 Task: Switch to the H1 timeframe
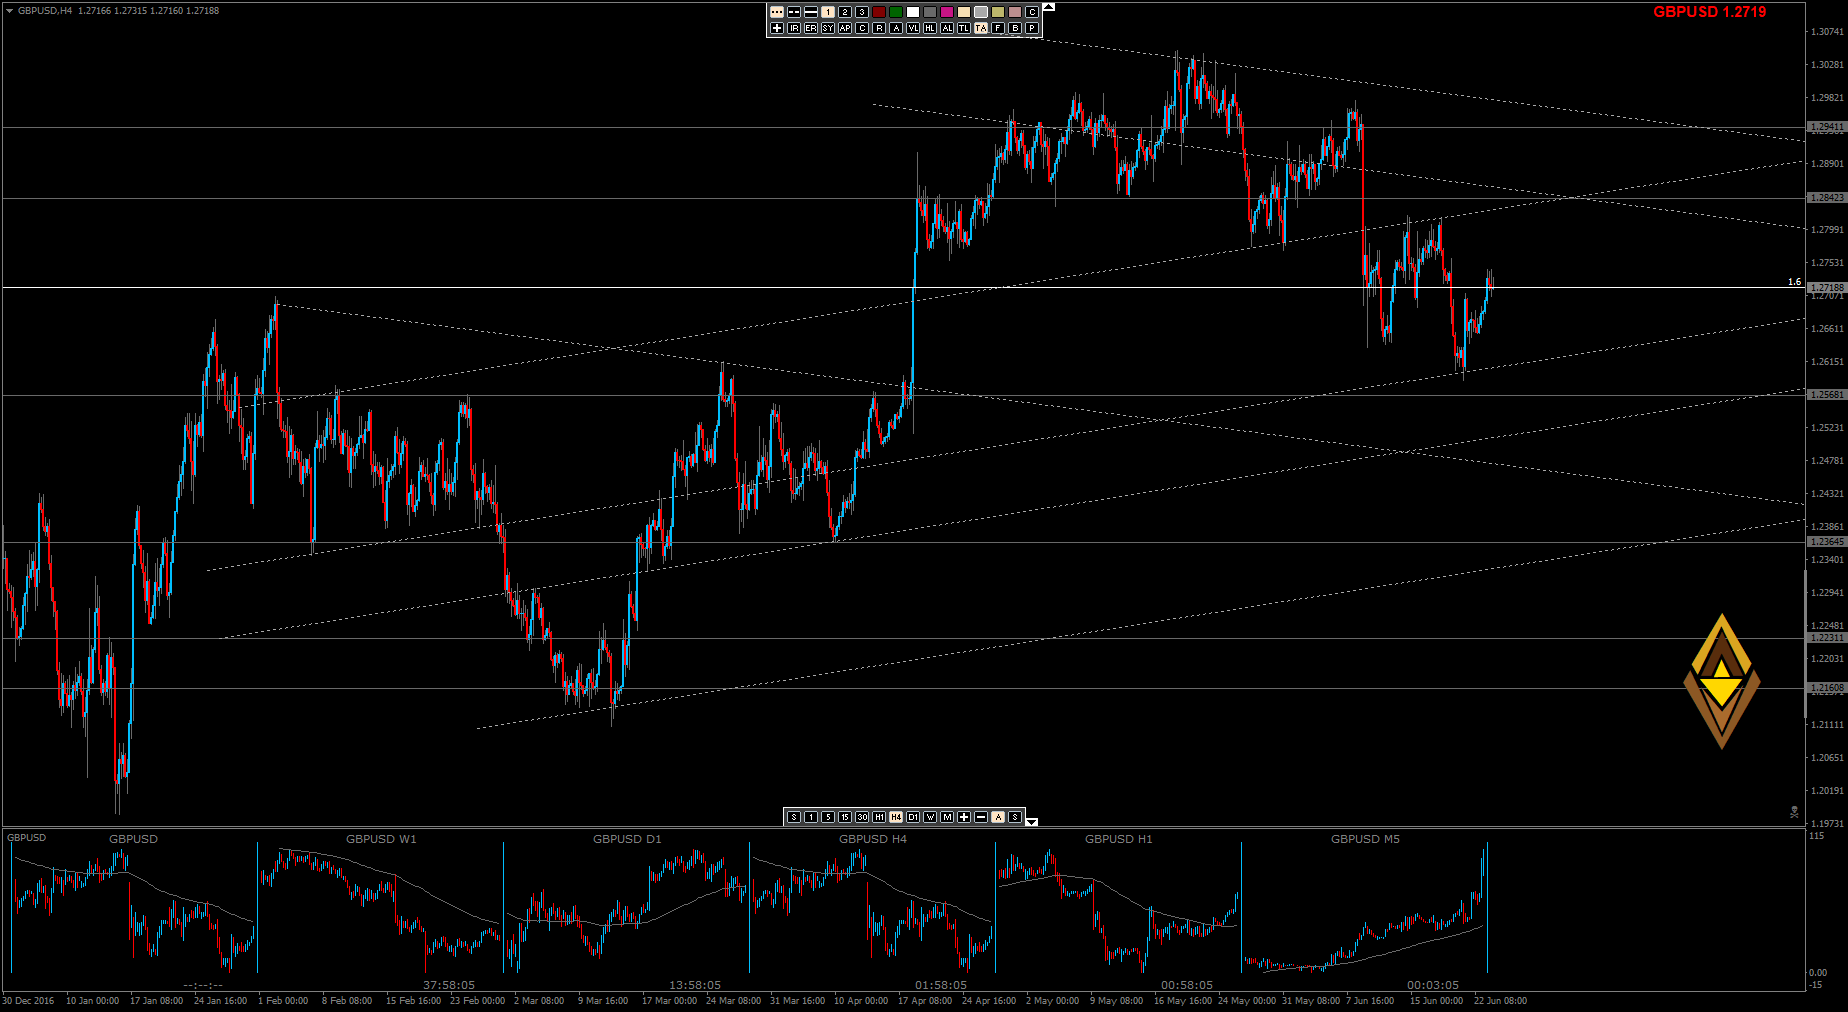pos(879,817)
